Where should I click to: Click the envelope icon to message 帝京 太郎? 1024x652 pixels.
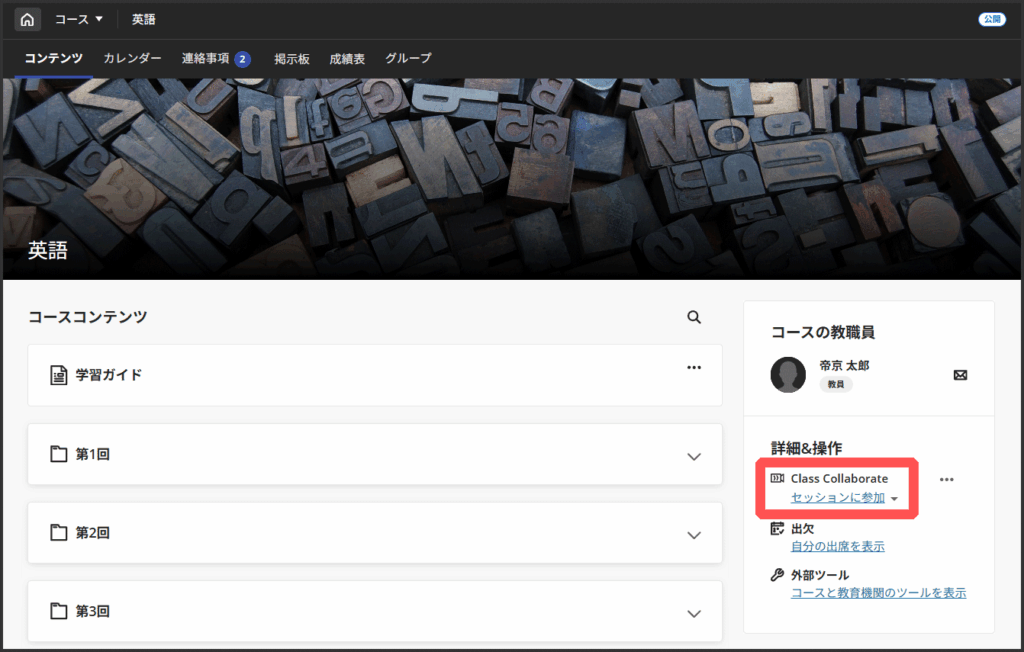click(x=960, y=375)
